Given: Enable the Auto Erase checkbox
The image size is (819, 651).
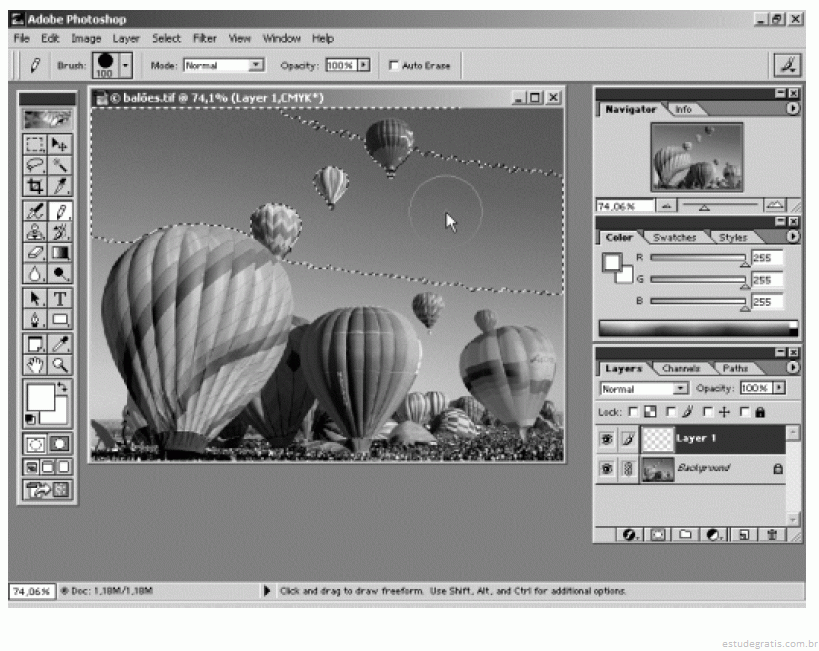Looking at the screenshot, I should pos(394,65).
